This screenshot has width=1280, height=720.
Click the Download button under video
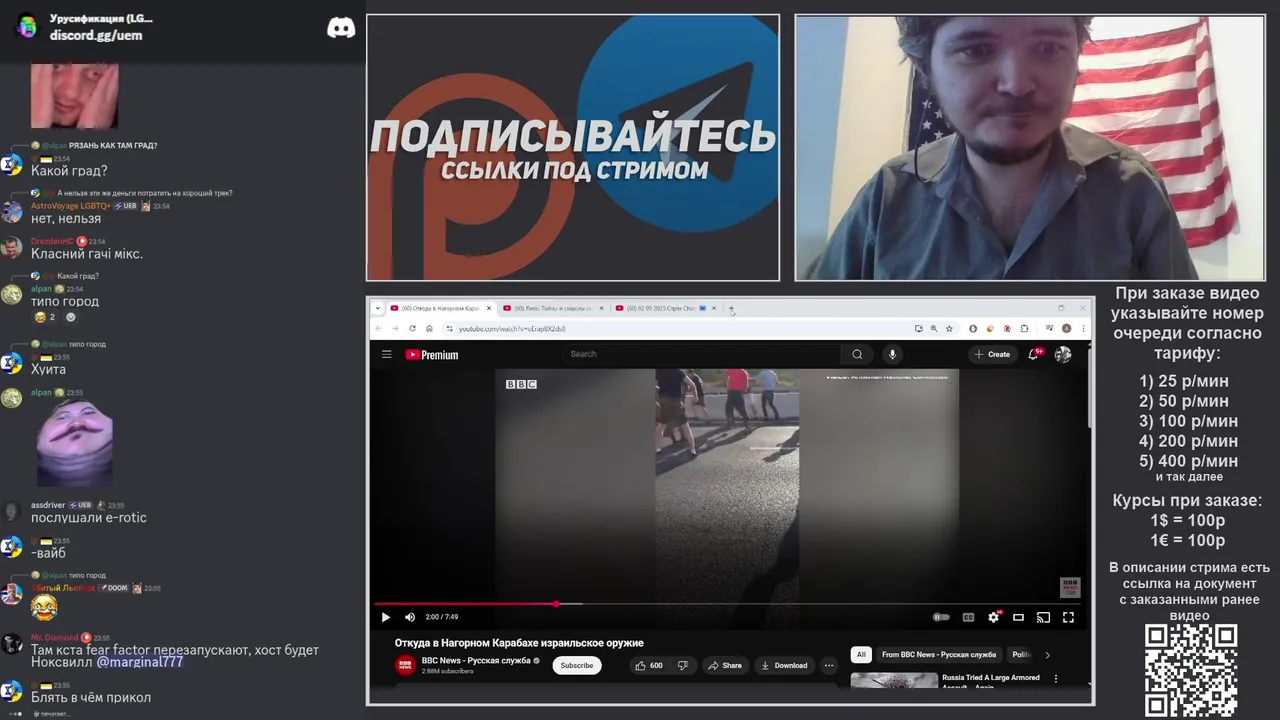click(784, 665)
